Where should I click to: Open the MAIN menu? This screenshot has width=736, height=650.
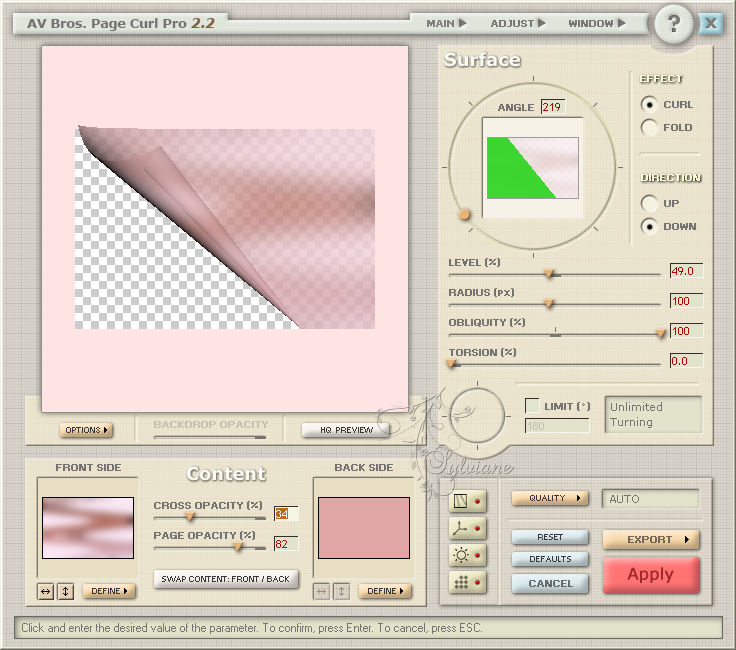click(x=446, y=23)
